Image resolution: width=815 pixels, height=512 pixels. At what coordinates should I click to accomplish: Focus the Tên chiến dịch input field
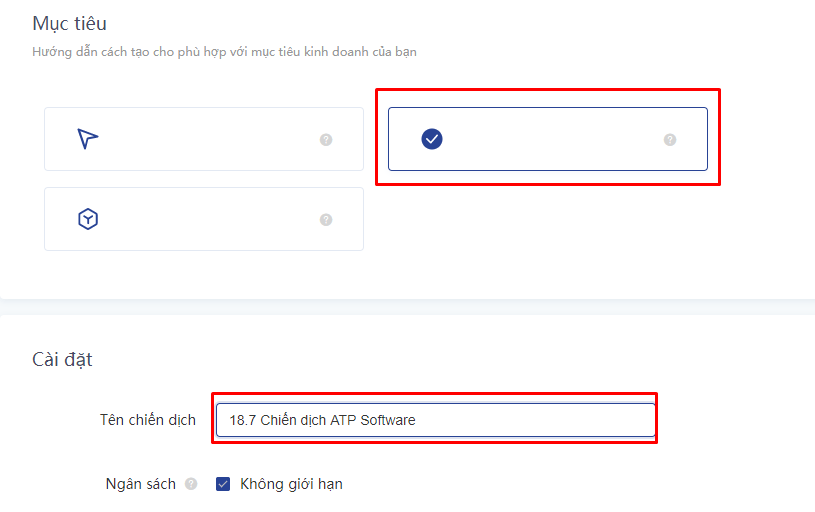tap(436, 420)
